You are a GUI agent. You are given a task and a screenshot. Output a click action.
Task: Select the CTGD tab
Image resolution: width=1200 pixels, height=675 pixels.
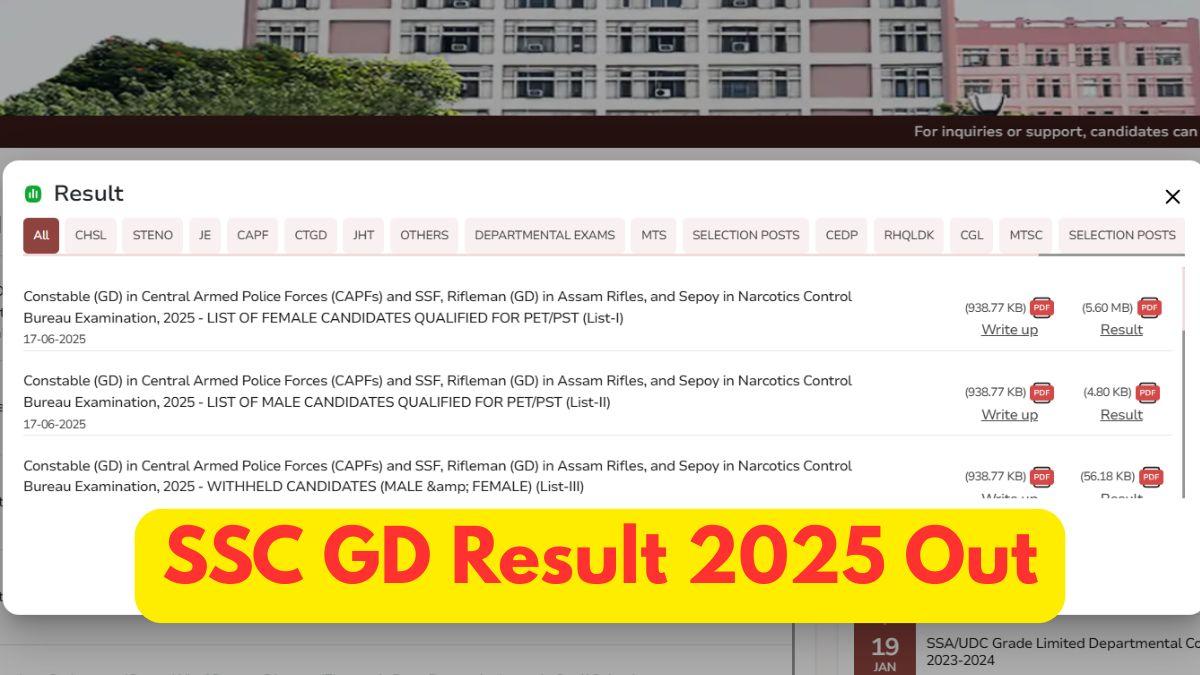point(311,235)
